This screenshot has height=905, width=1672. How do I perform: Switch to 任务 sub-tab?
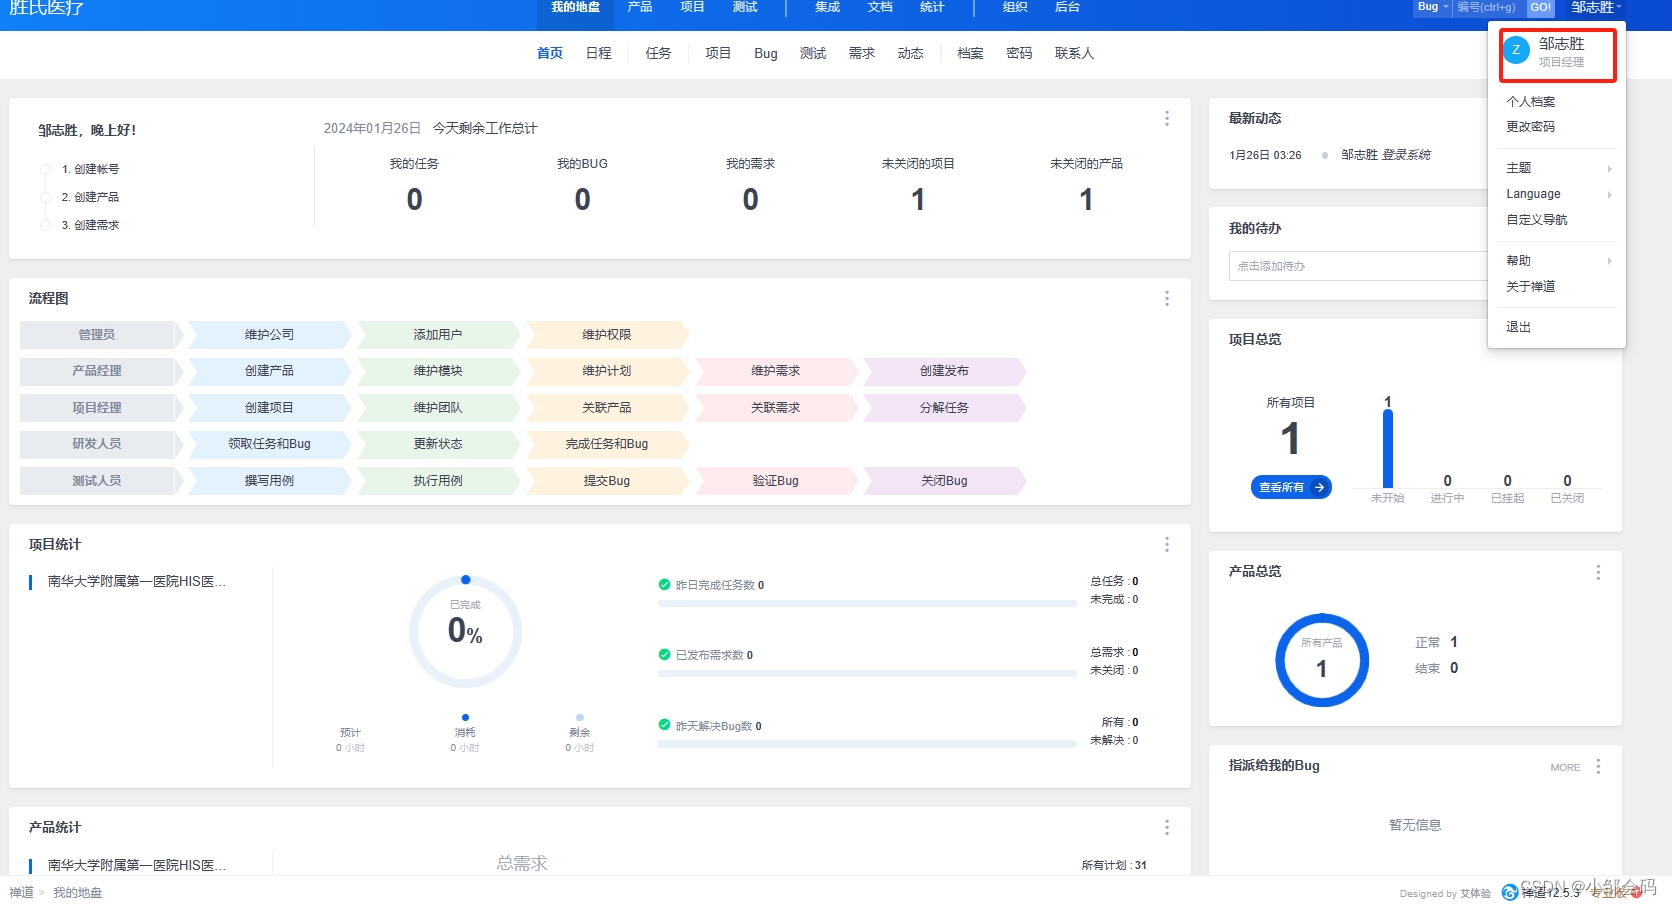pyautogui.click(x=658, y=54)
